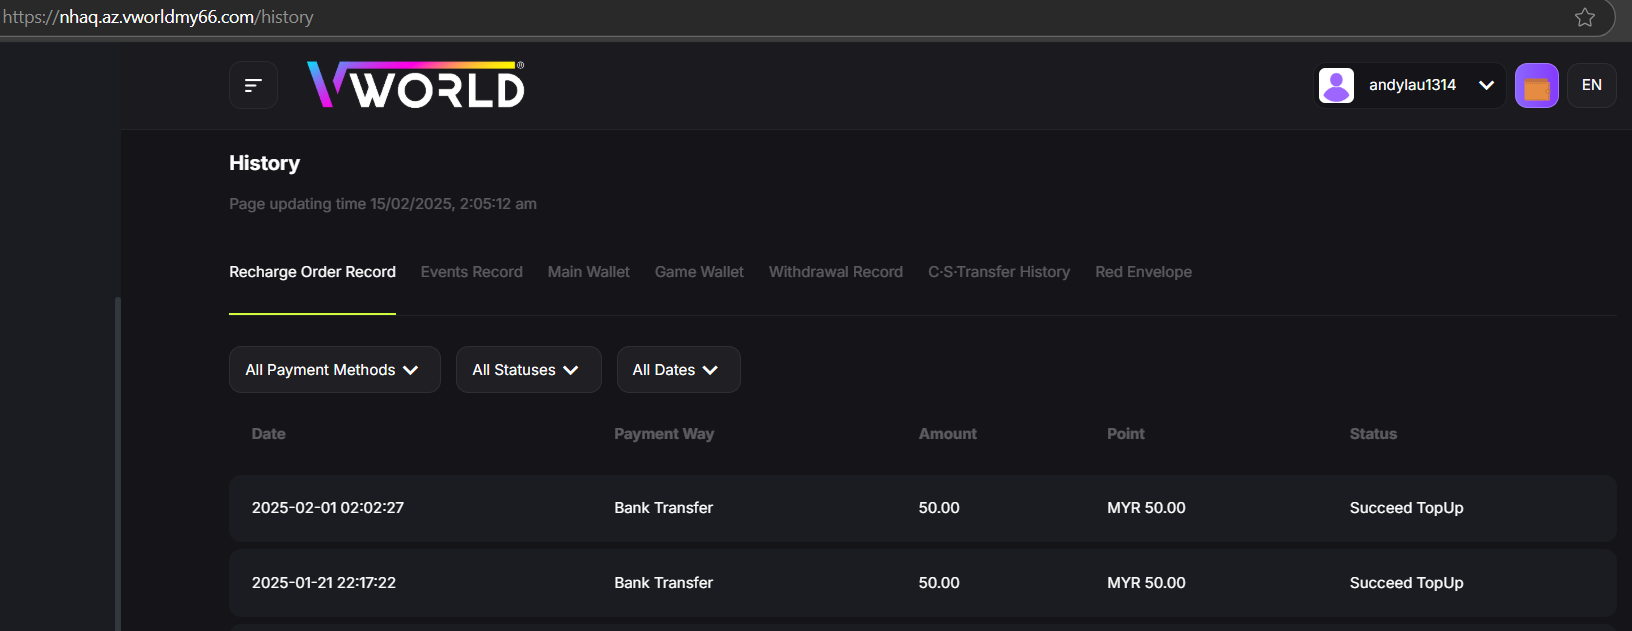Click Succeed TopUp in 2025-01-21 row
Image resolution: width=1632 pixels, height=631 pixels.
(1406, 583)
